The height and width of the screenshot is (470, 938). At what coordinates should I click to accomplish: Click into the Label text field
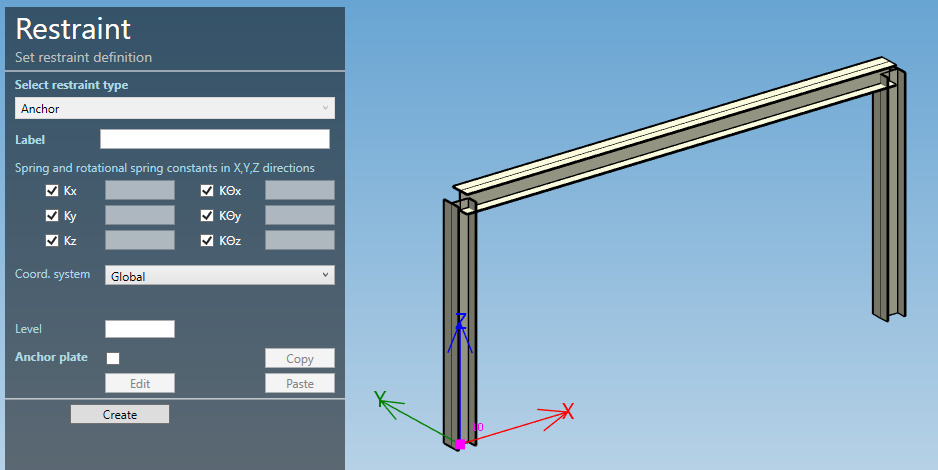click(x=215, y=139)
